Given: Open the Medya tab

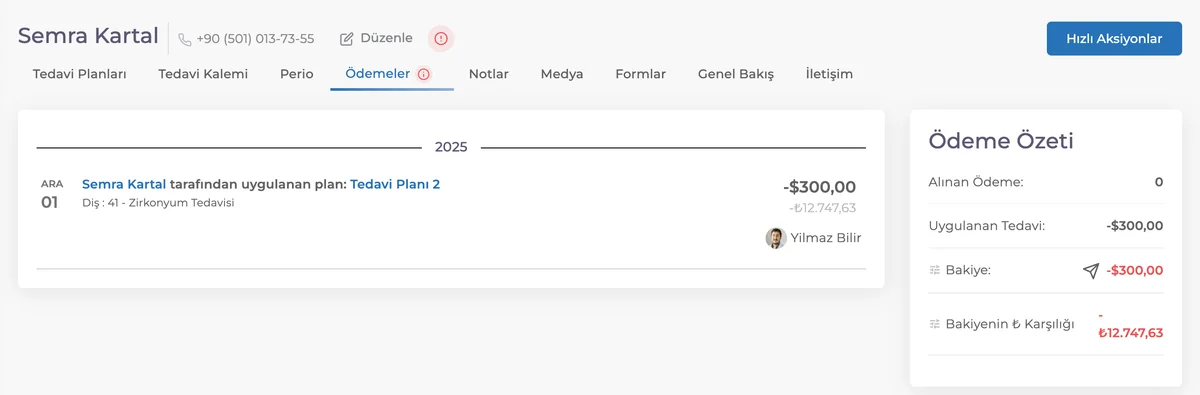Looking at the screenshot, I should (x=562, y=74).
